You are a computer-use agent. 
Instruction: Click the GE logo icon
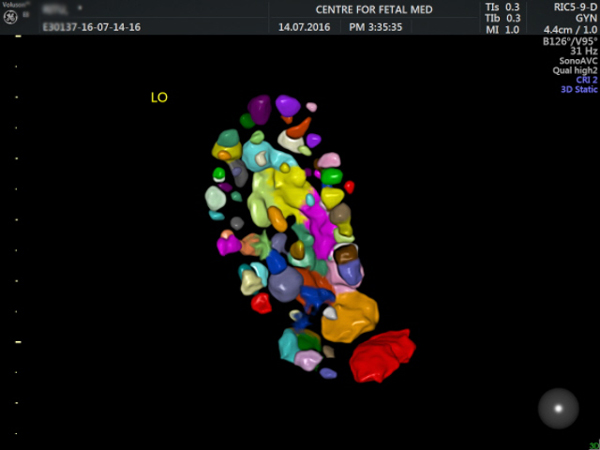pos(10,17)
